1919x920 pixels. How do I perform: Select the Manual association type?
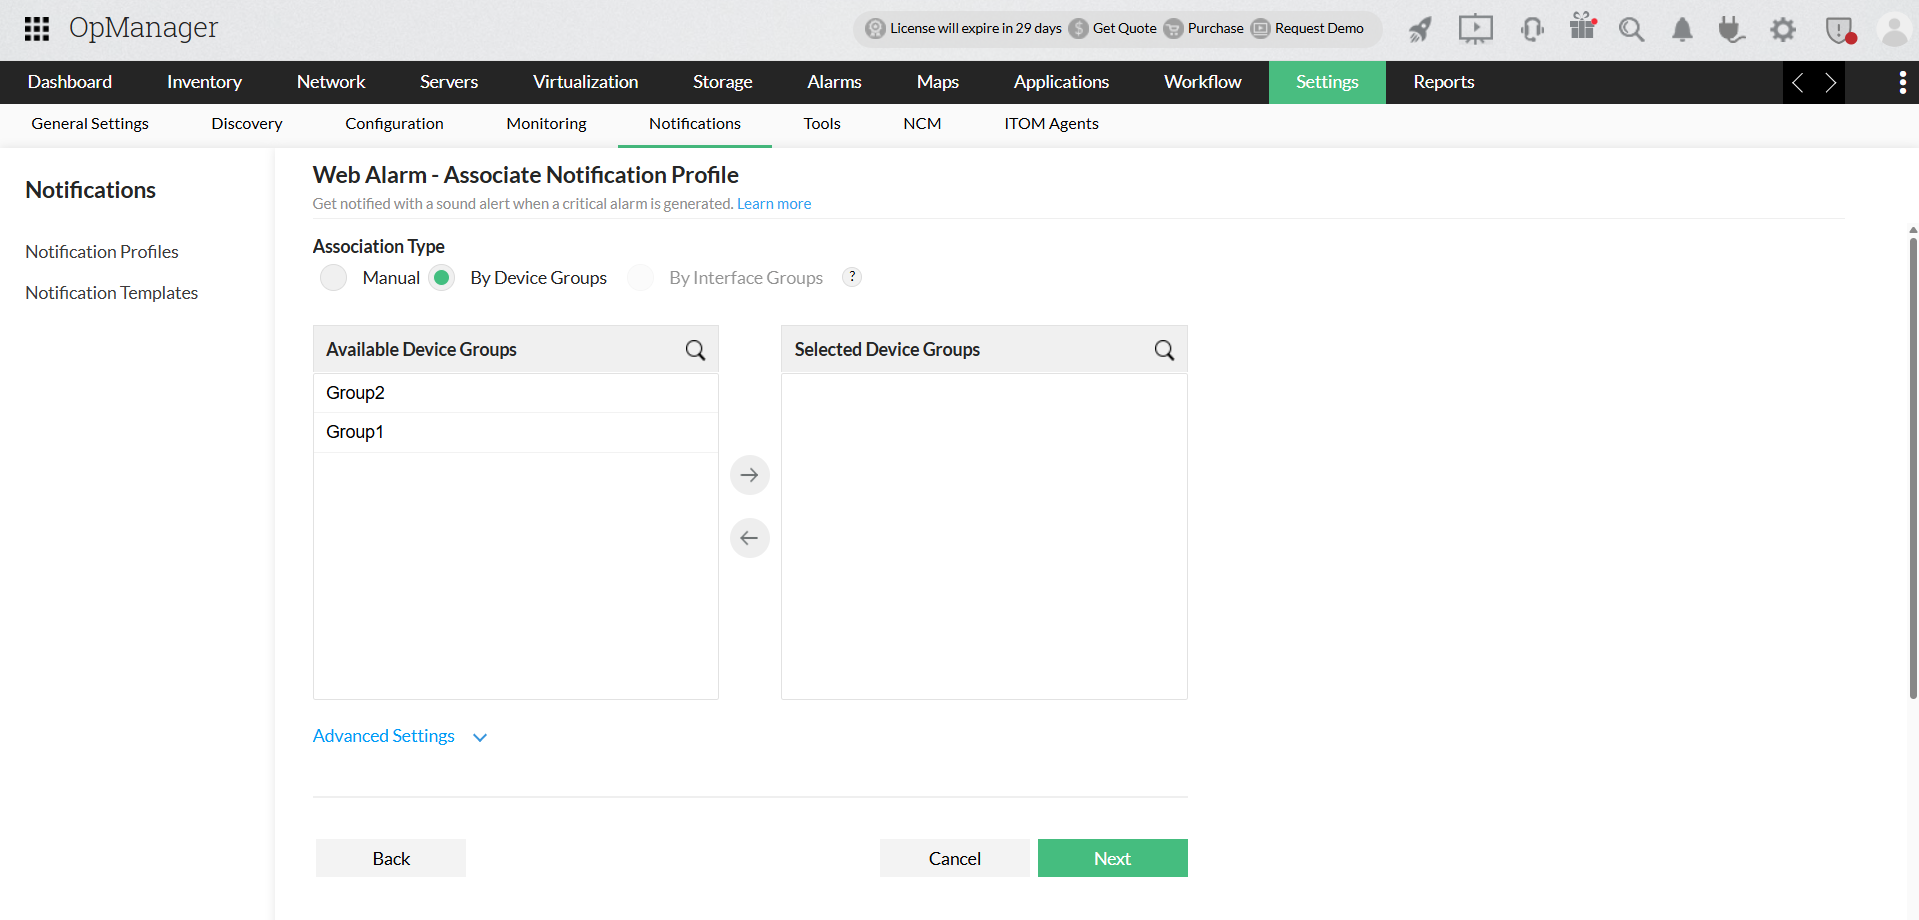pyautogui.click(x=333, y=277)
